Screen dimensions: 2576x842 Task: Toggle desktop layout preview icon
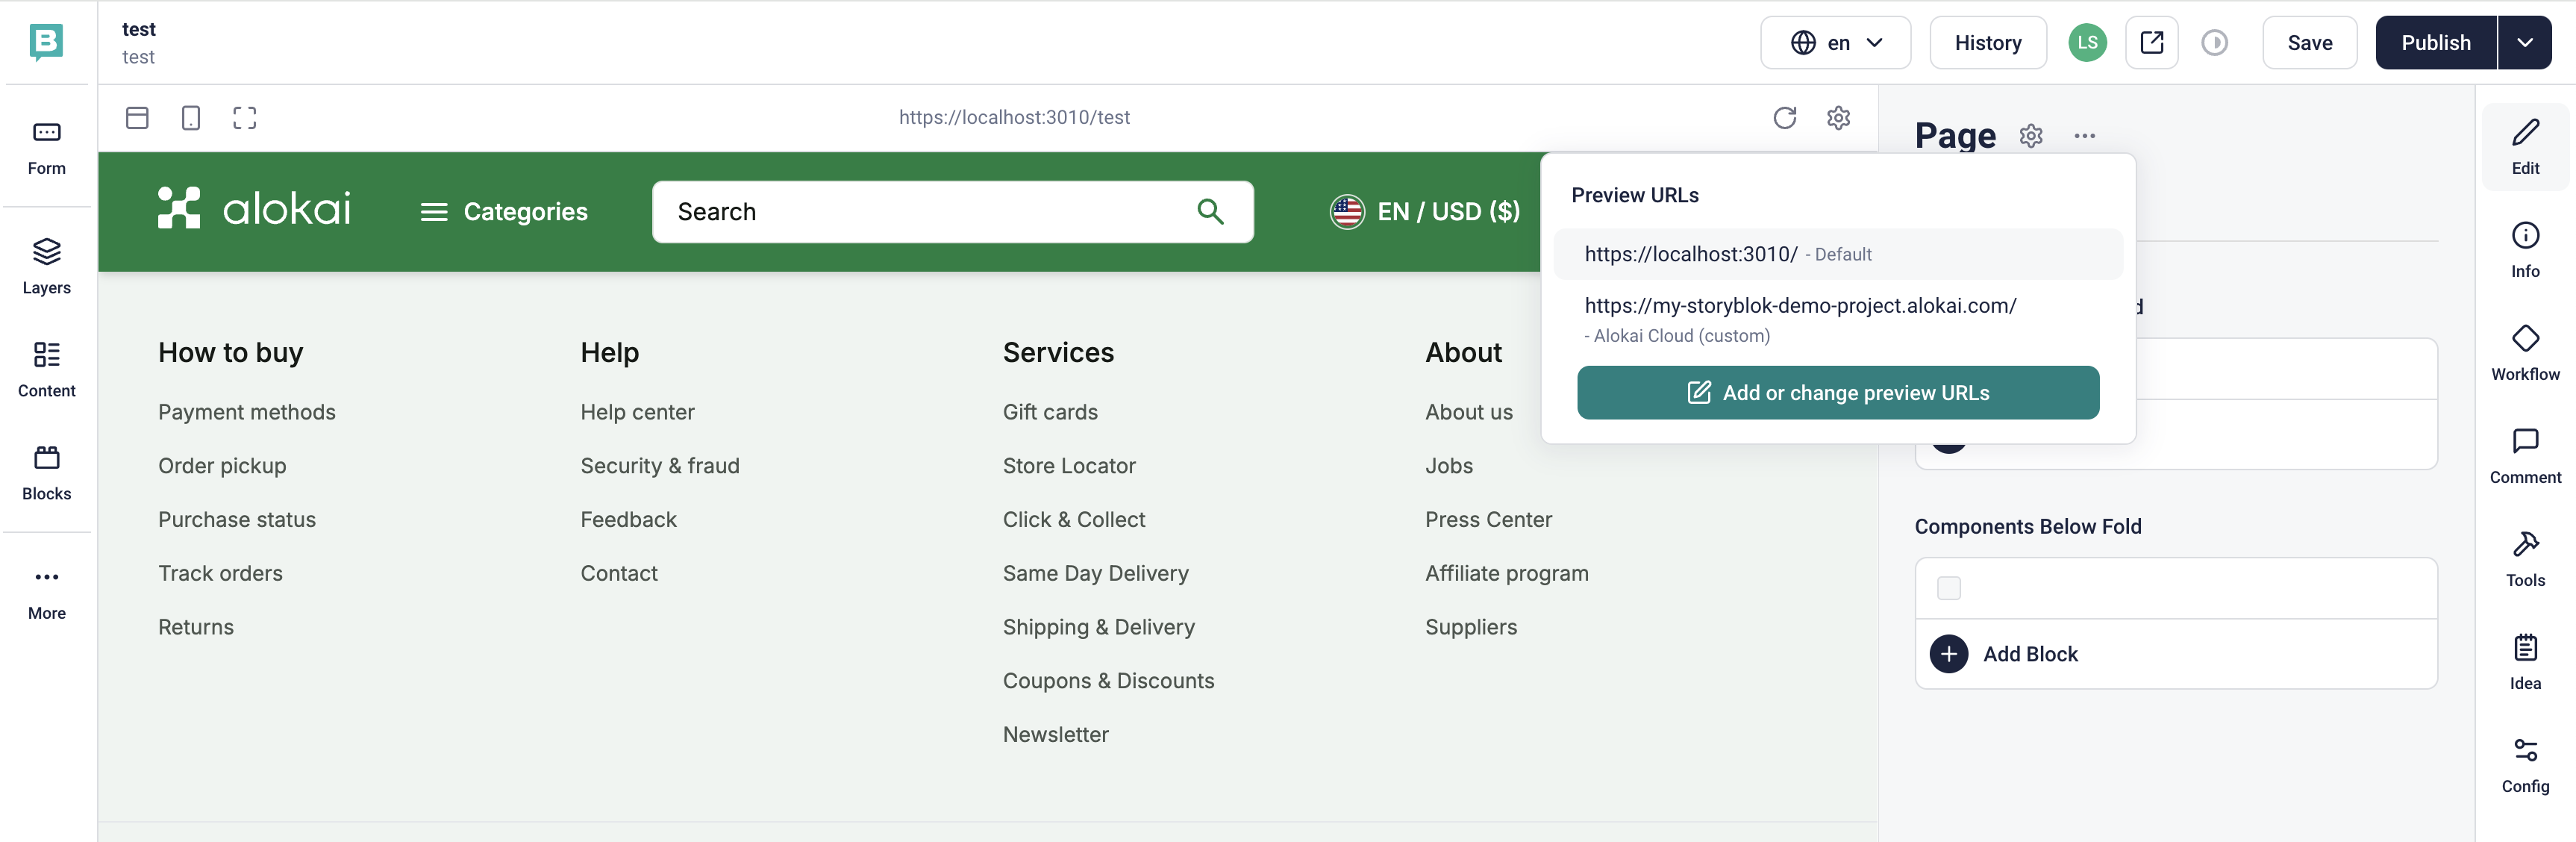pos(137,118)
